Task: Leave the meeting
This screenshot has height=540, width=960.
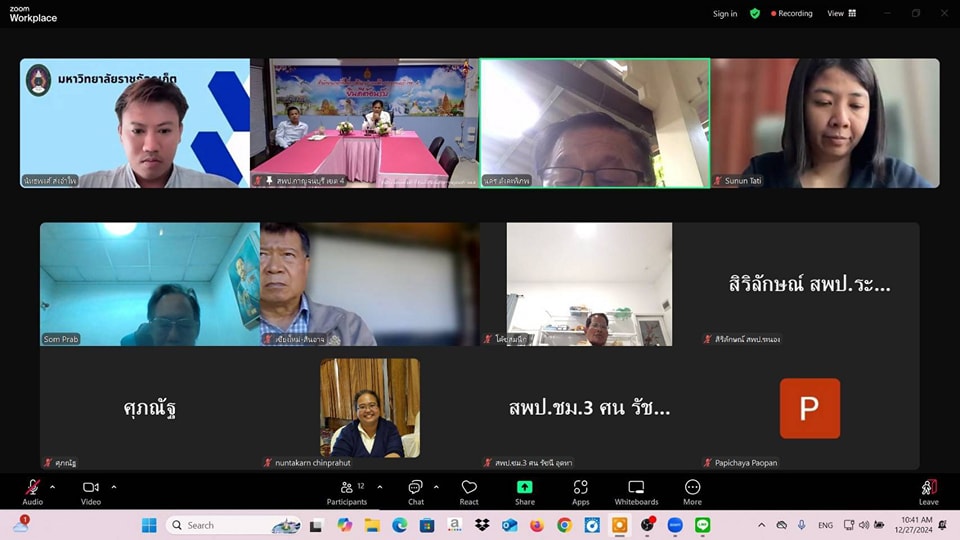Action: point(929,492)
